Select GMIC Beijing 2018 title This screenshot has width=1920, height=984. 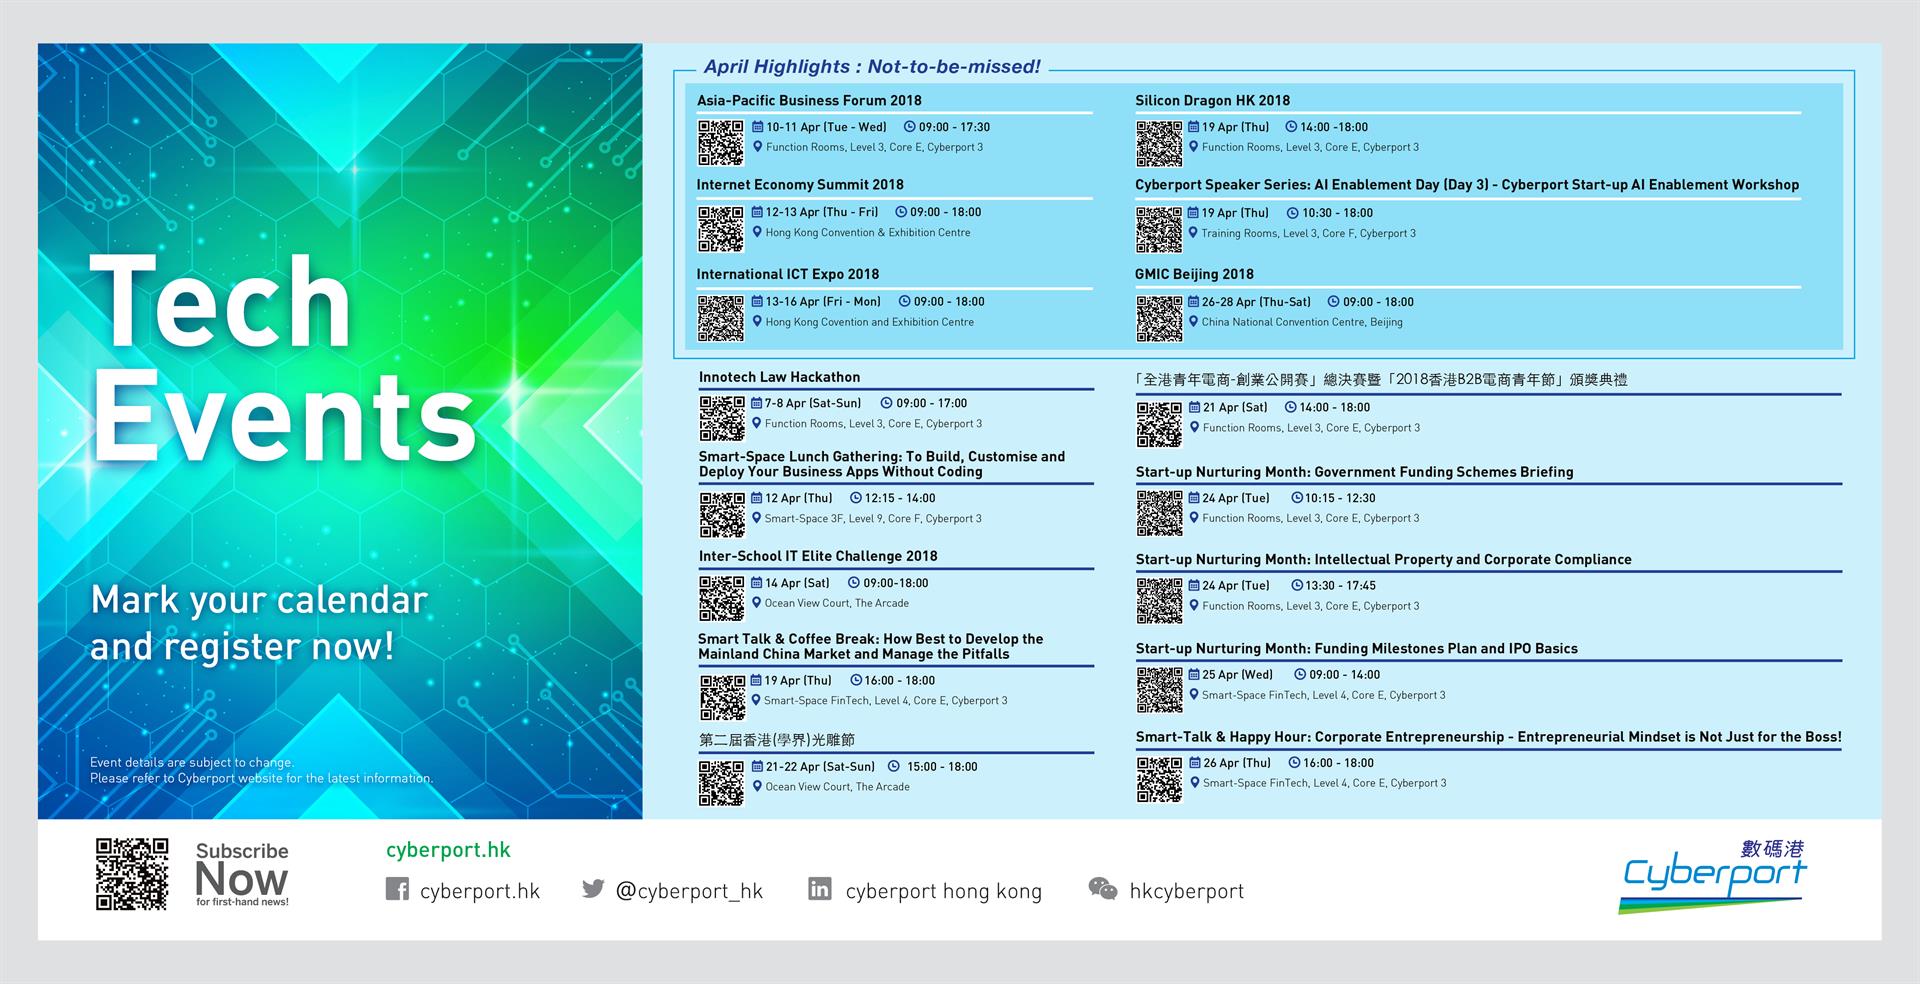pyautogui.click(x=1194, y=274)
